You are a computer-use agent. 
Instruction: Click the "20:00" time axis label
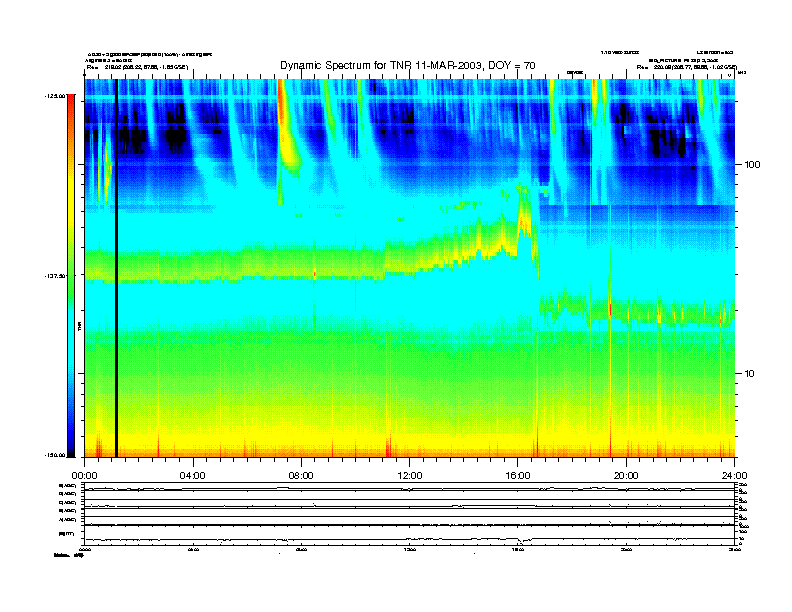[626, 476]
